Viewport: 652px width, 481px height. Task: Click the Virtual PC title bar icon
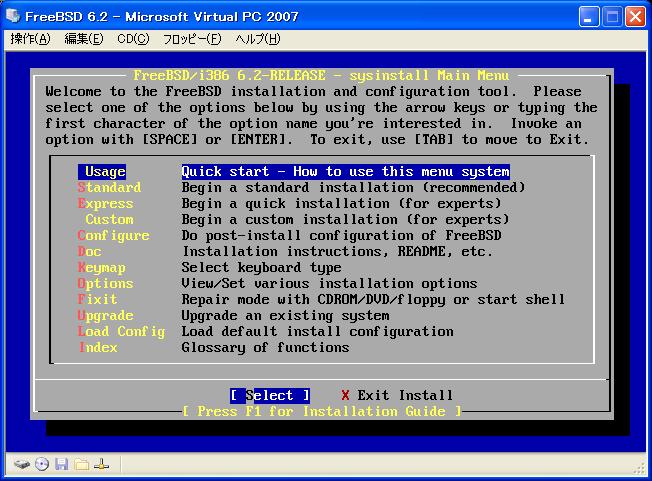pyautogui.click(x=13, y=16)
